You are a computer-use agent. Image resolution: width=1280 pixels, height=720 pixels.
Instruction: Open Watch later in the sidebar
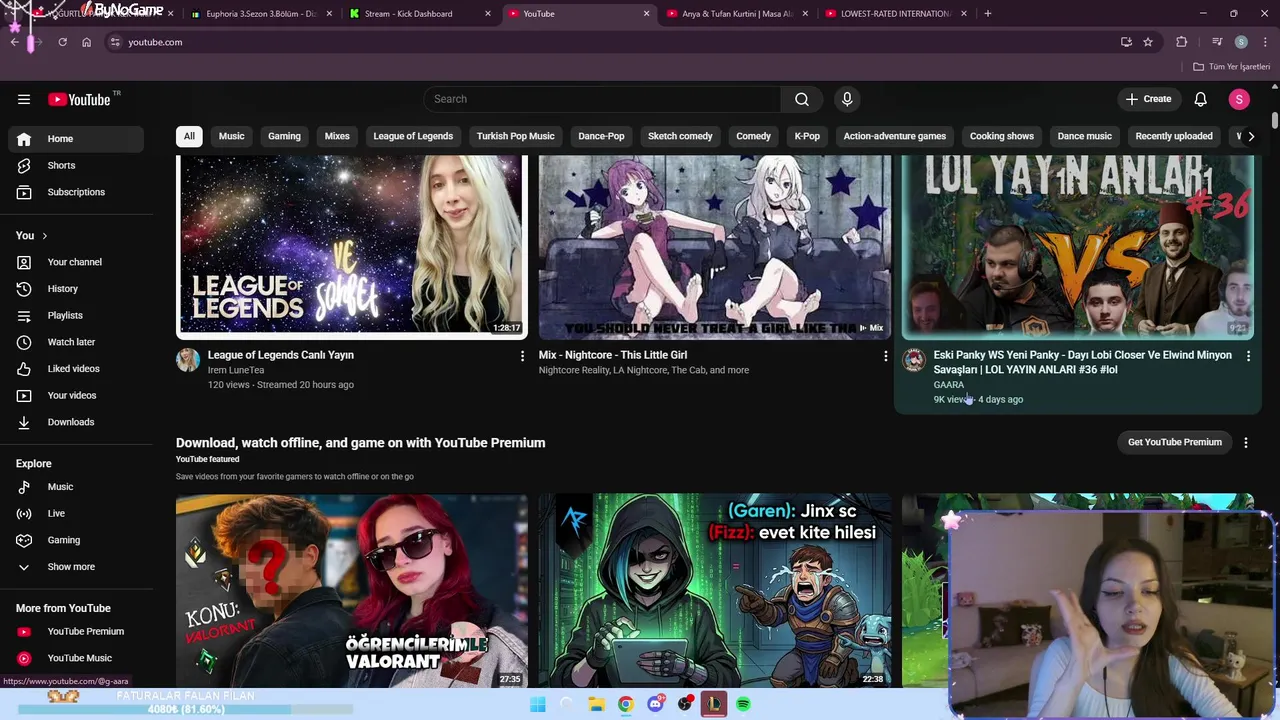(78, 342)
